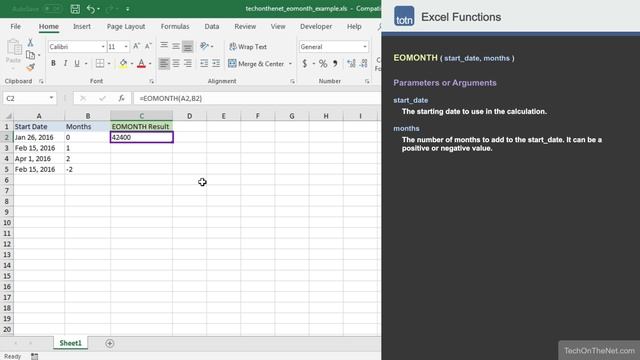
Task: Click the Increase Indent icon
Action: coord(216,63)
